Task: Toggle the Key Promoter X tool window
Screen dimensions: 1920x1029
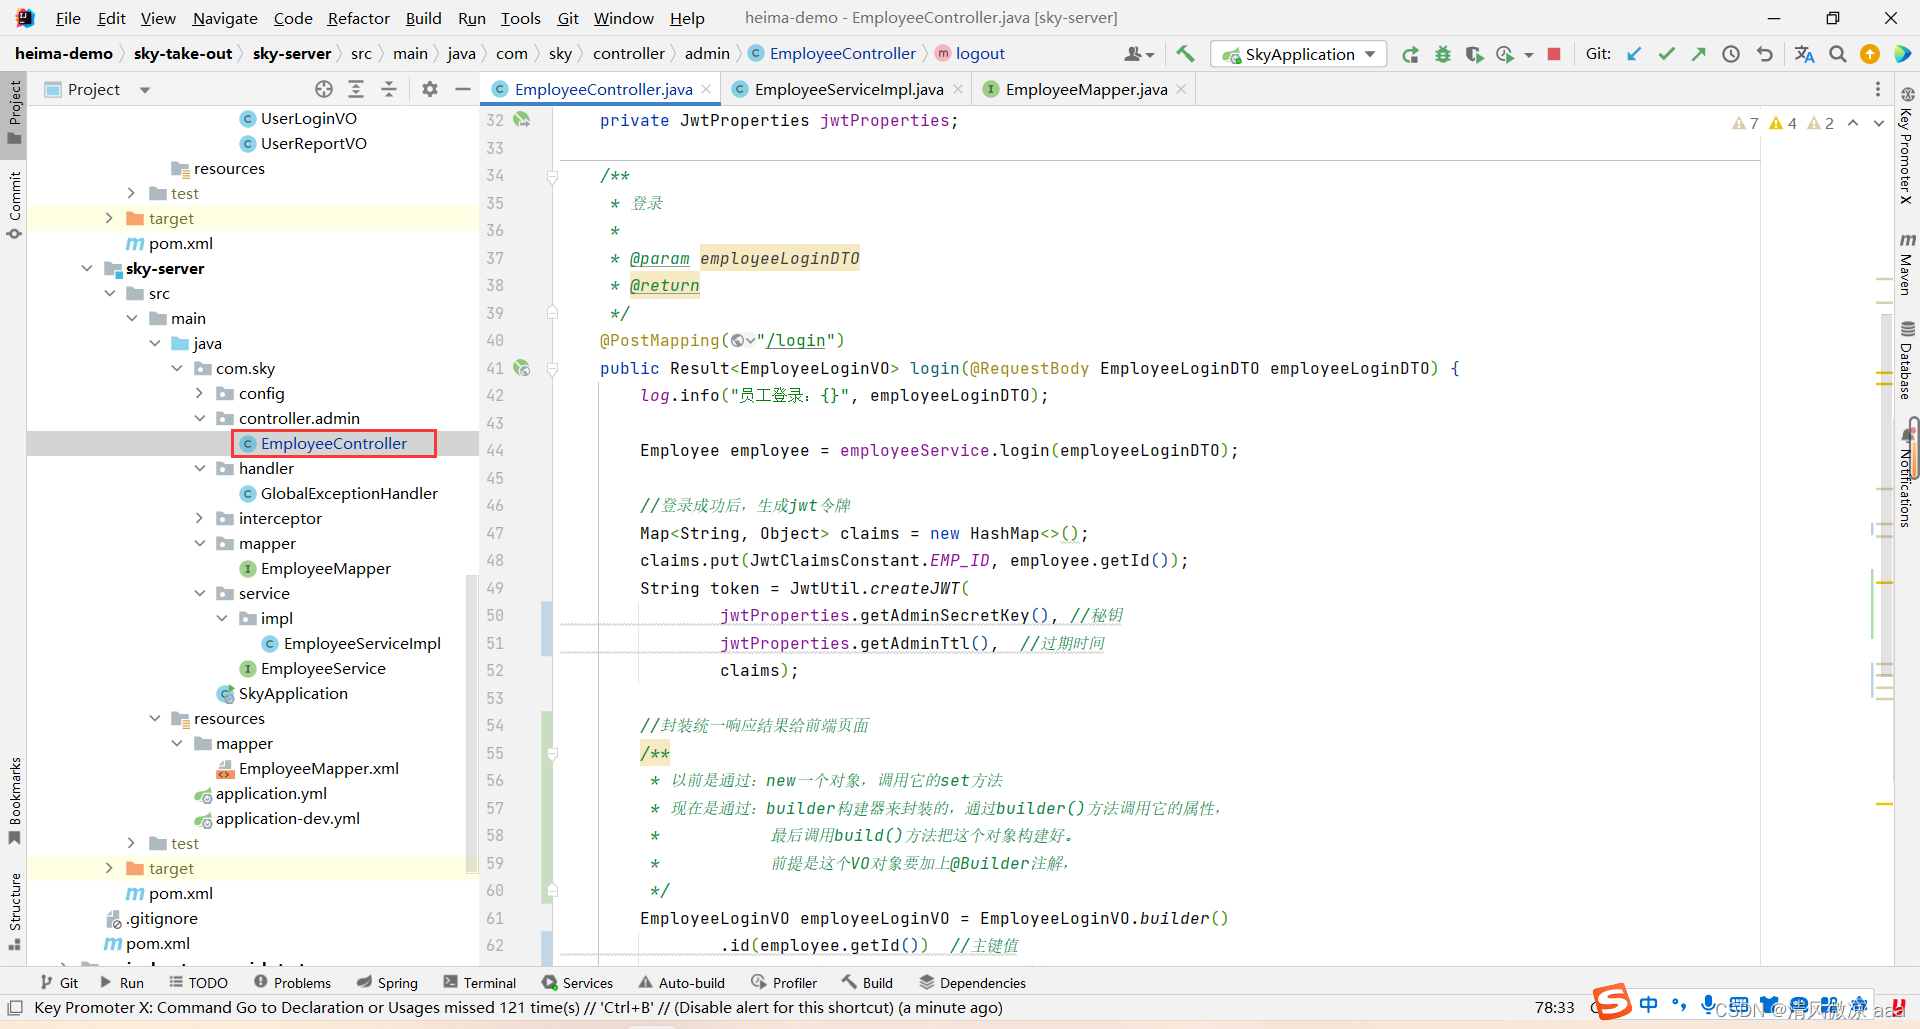Action: pos(1907,147)
